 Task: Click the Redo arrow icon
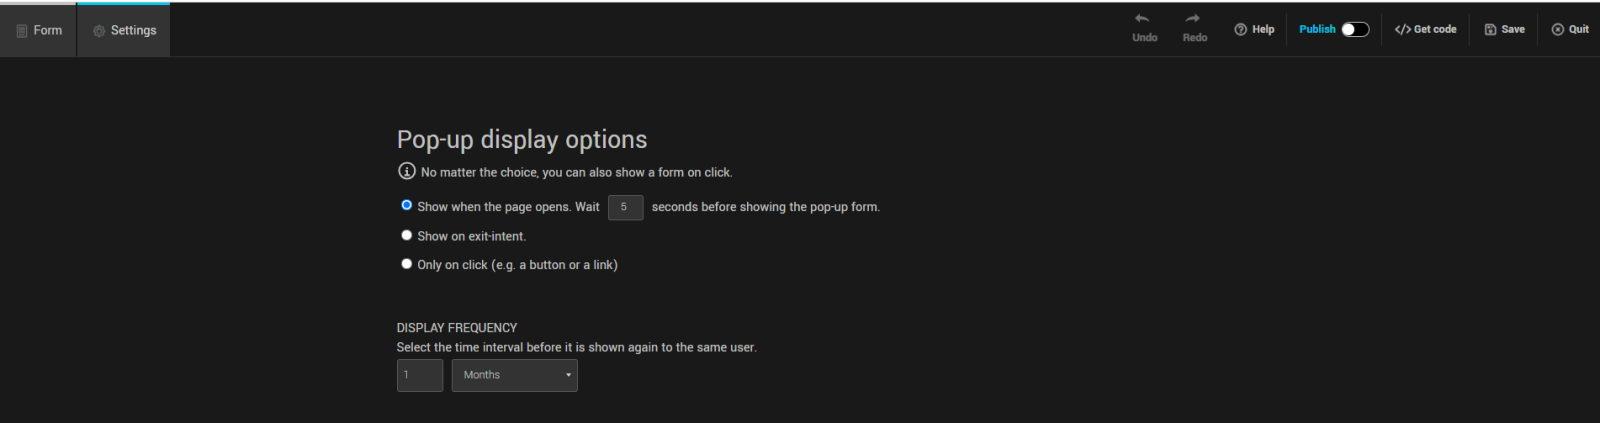[1193, 19]
